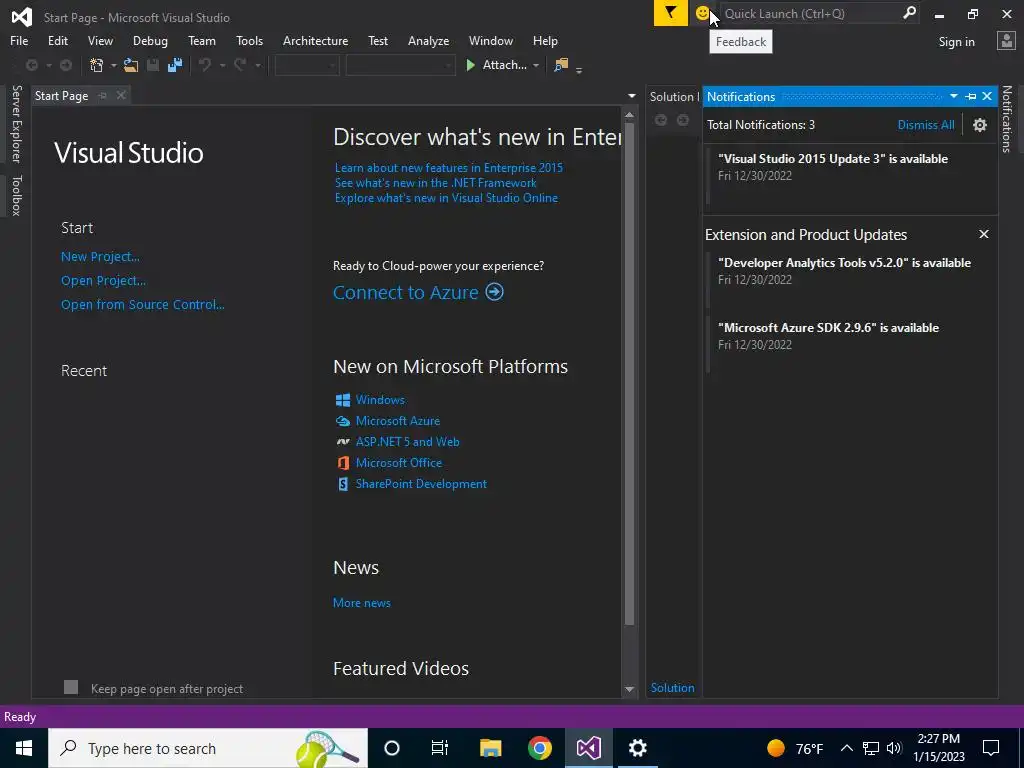Open the notifications flag icon
The image size is (1024, 768).
(671, 13)
